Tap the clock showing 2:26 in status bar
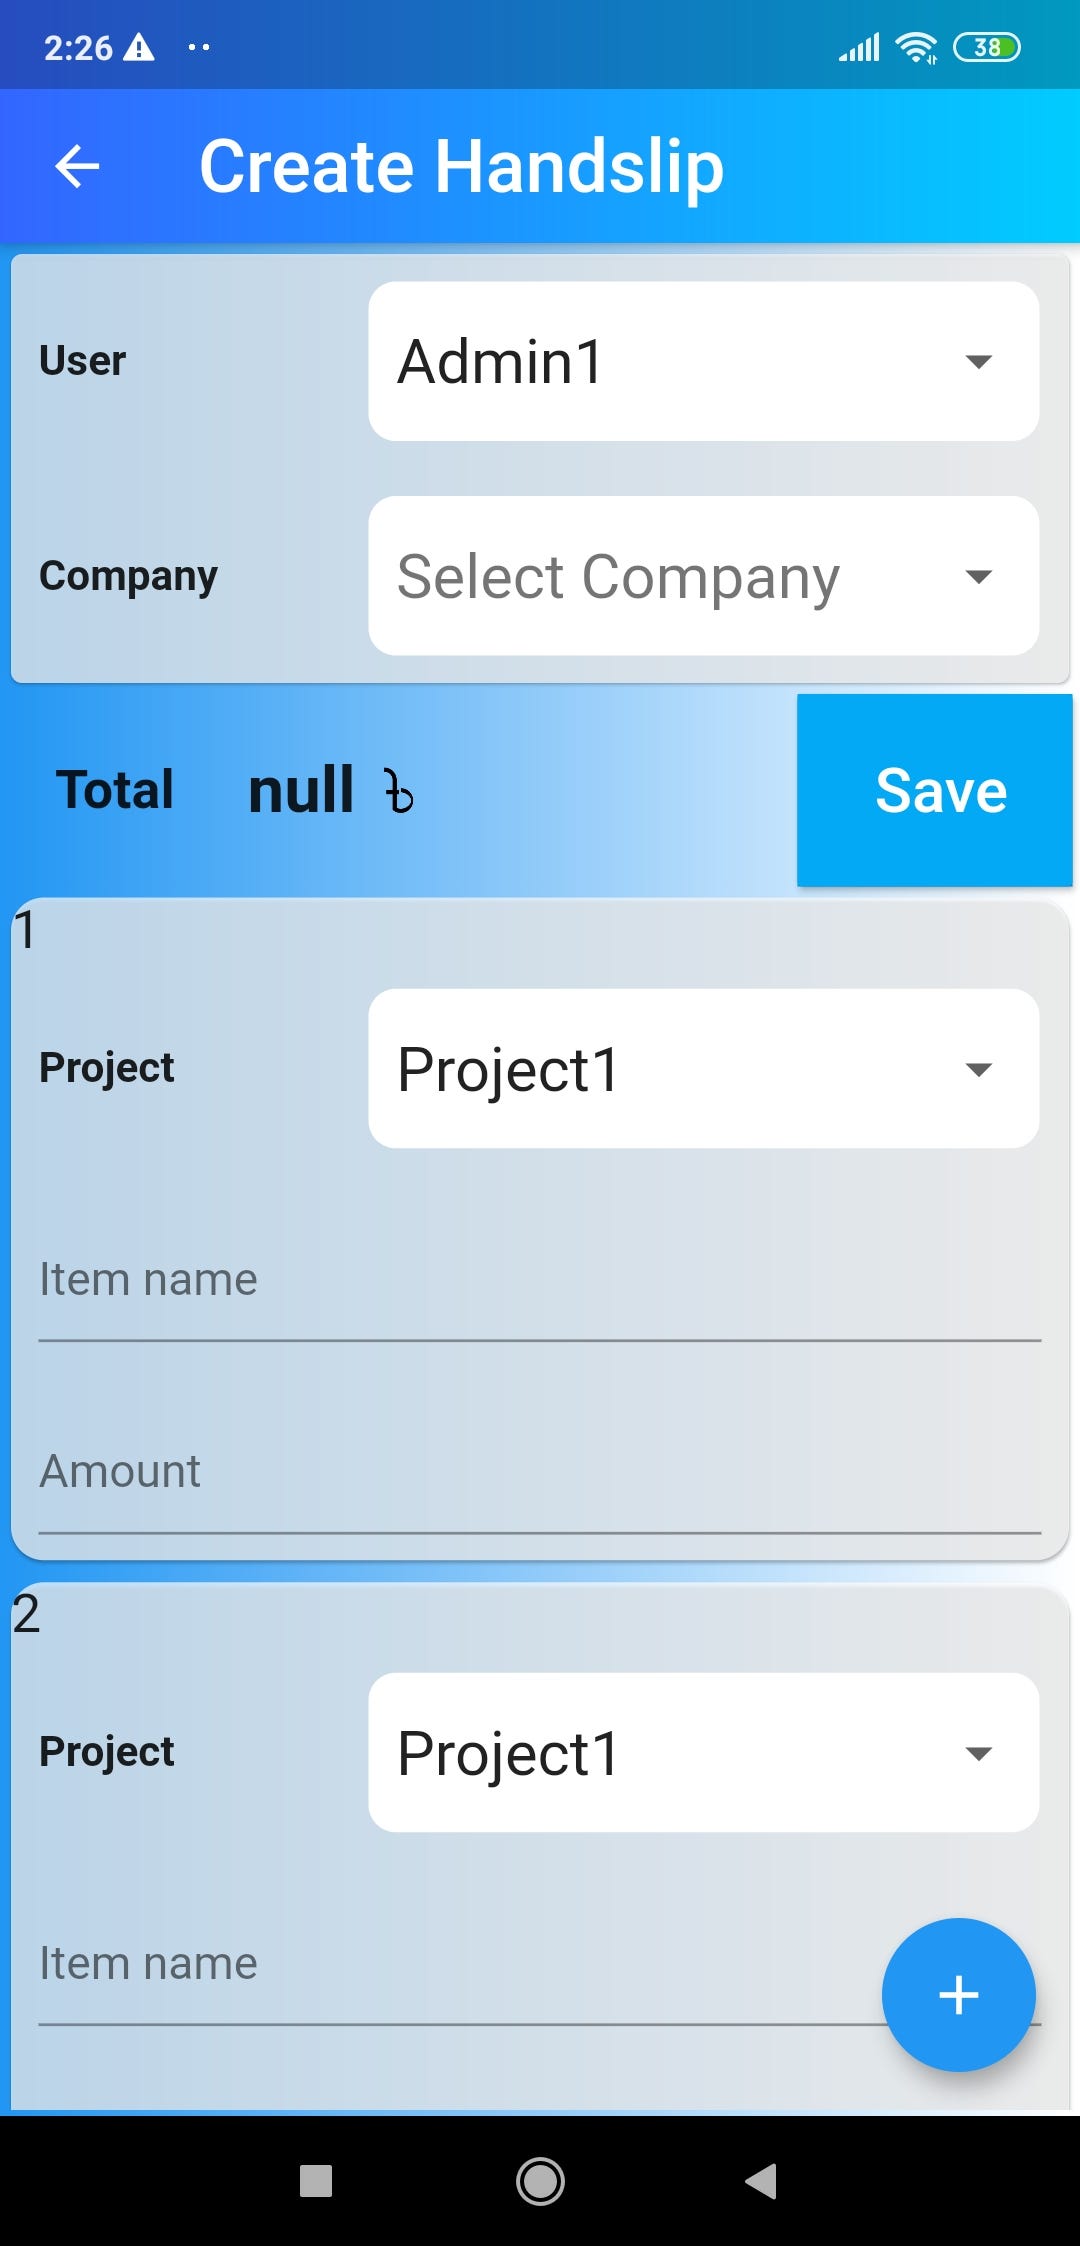 pyautogui.click(x=80, y=45)
